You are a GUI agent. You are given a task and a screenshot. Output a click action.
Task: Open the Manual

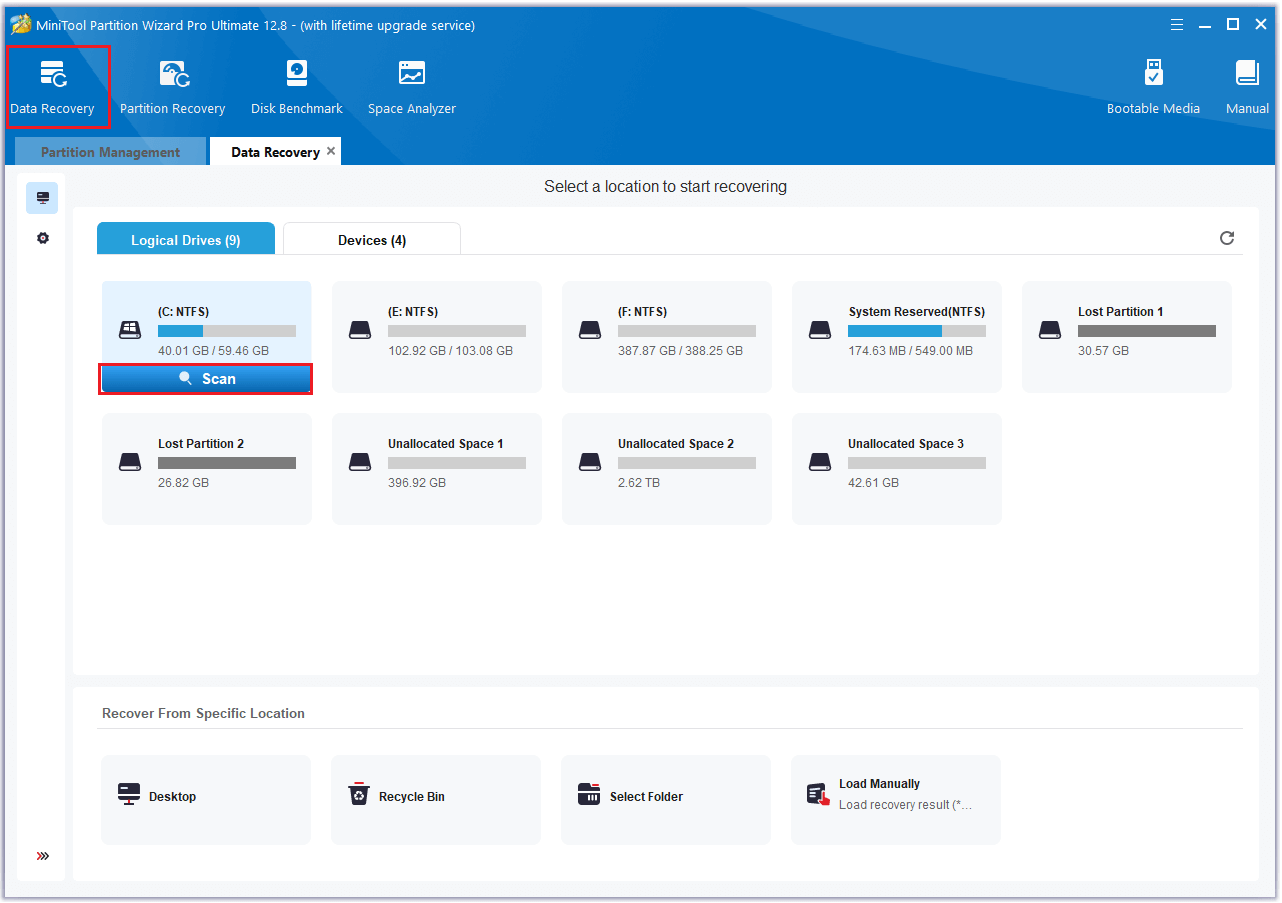coord(1246,85)
